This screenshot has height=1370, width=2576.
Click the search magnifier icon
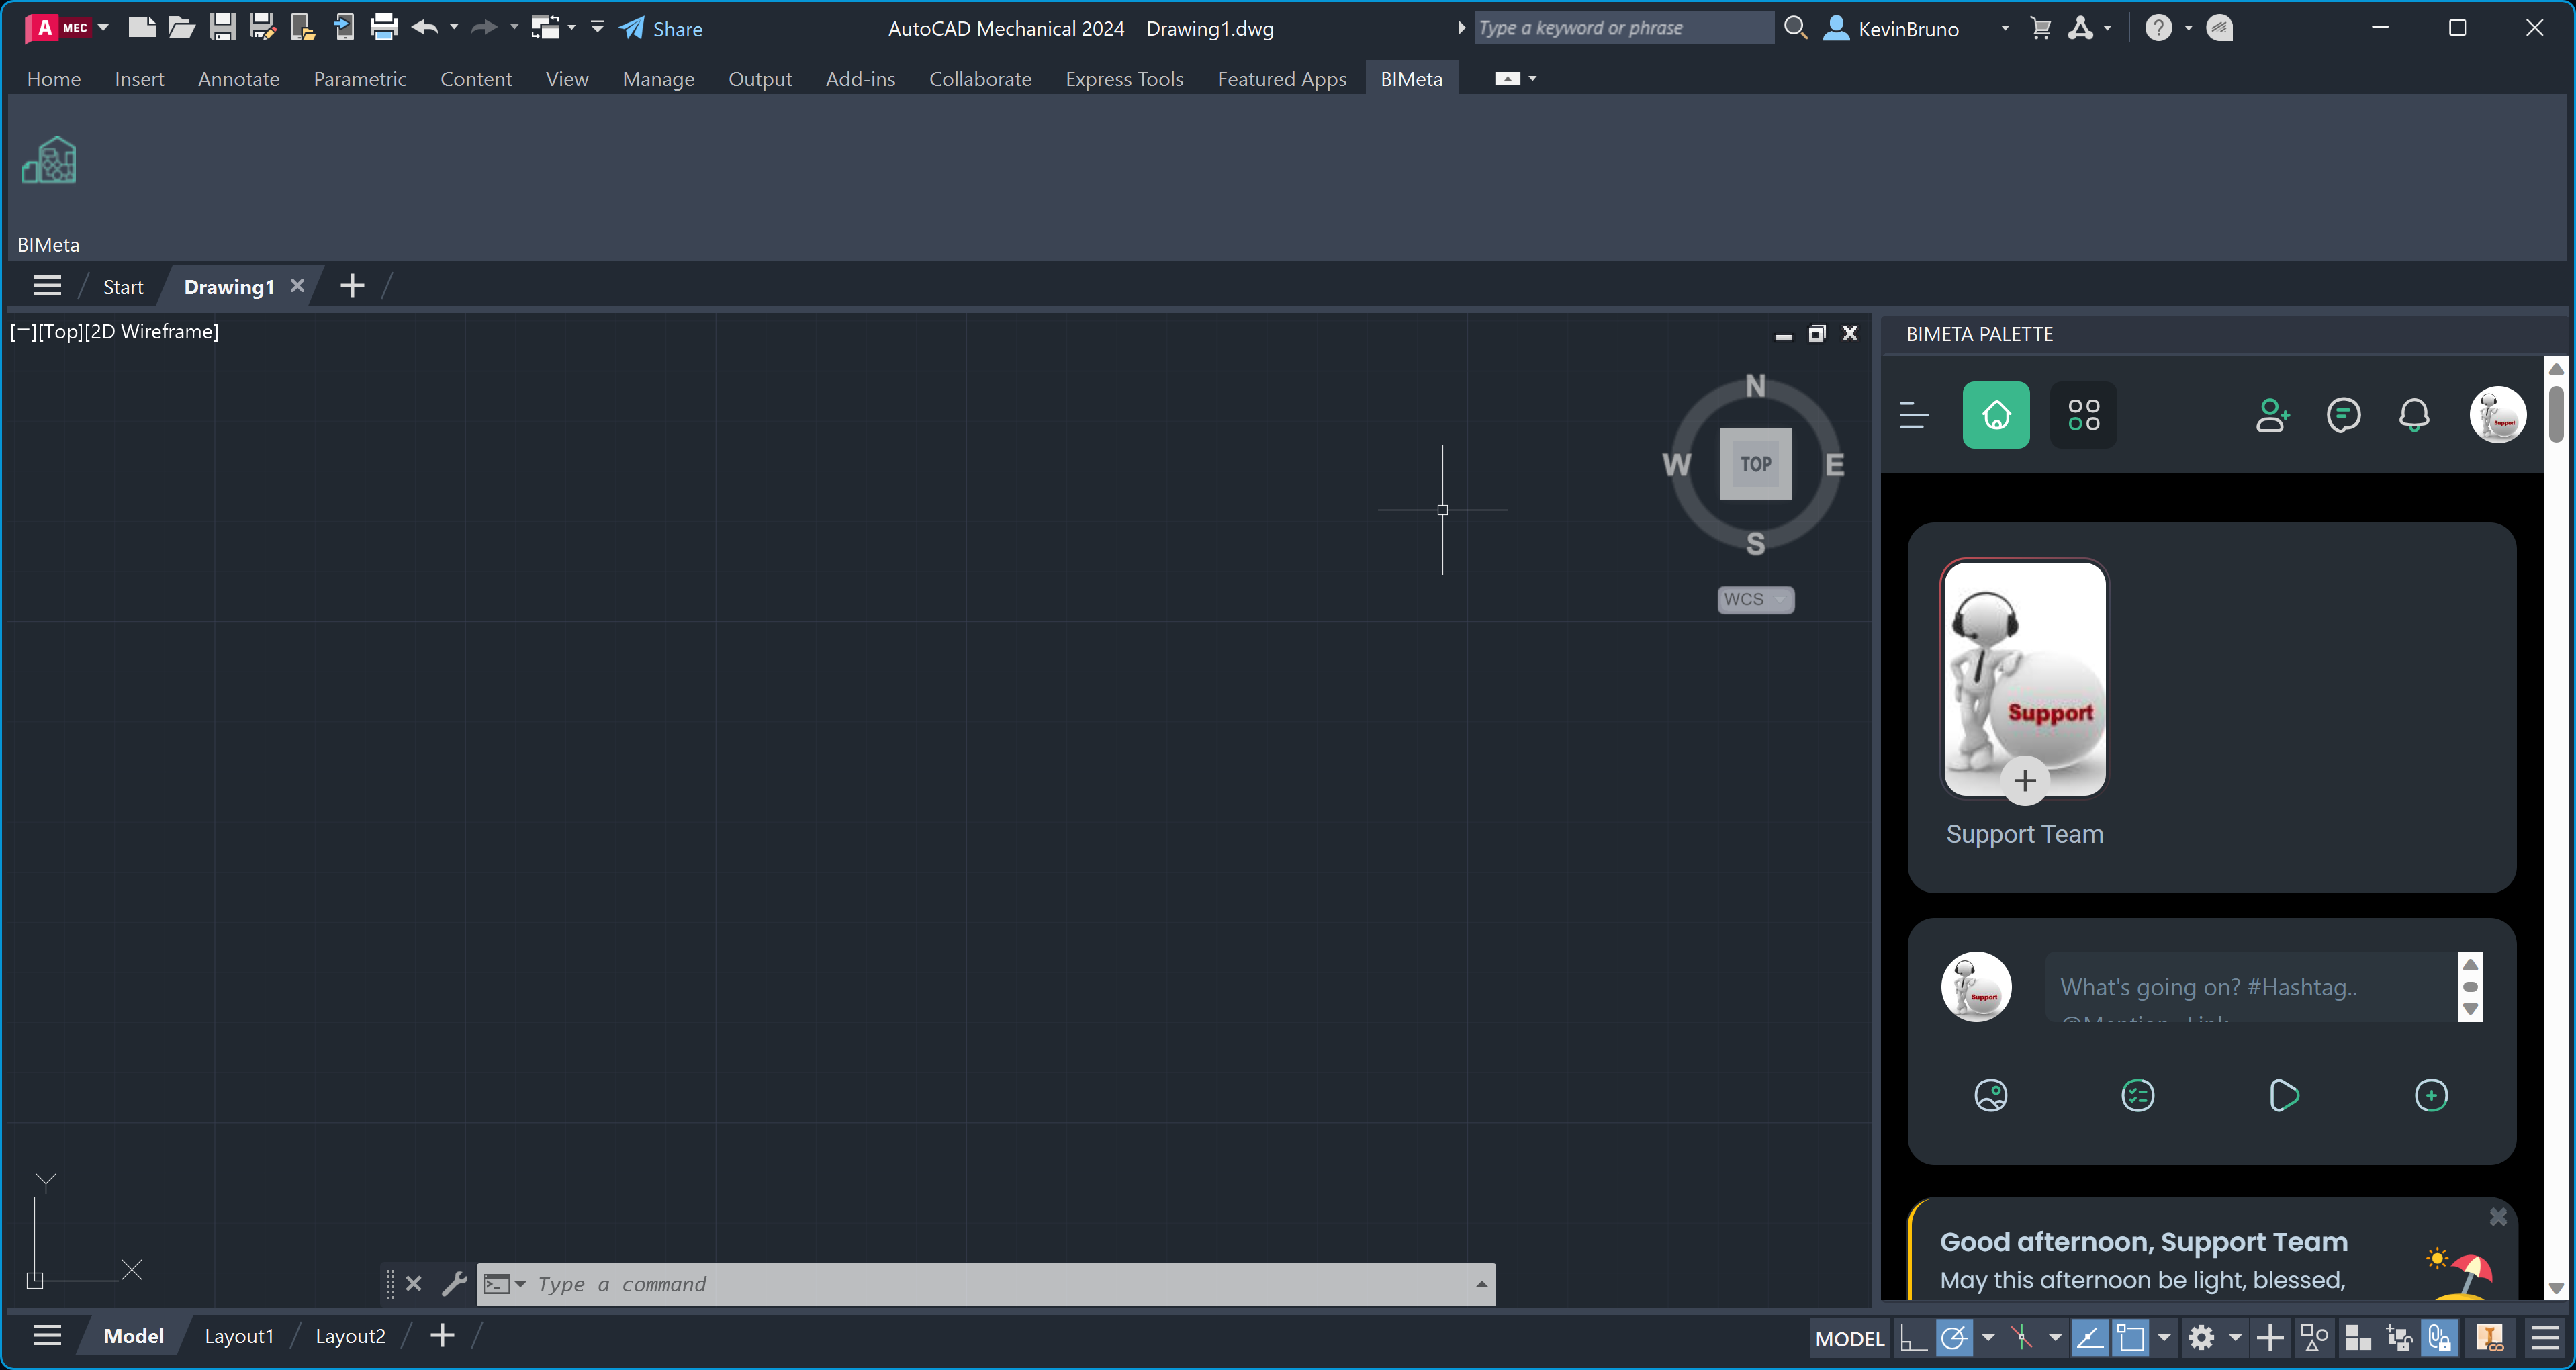pos(1796,28)
